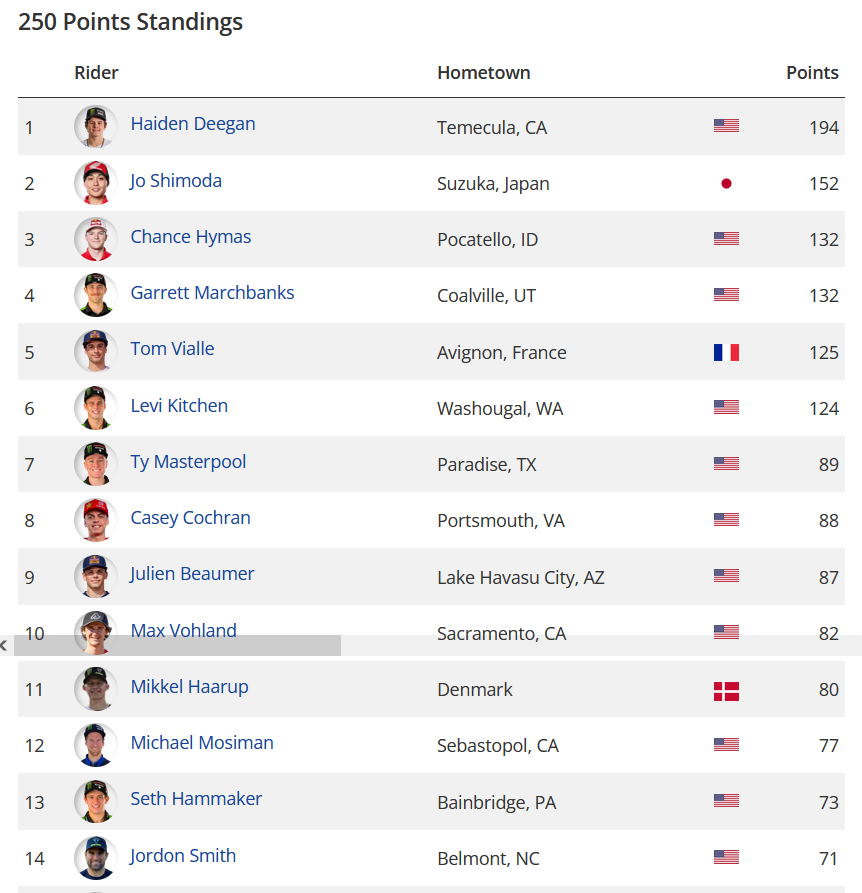Click Jo Shimoda's avatar photo
The height and width of the screenshot is (893, 862).
point(96,183)
